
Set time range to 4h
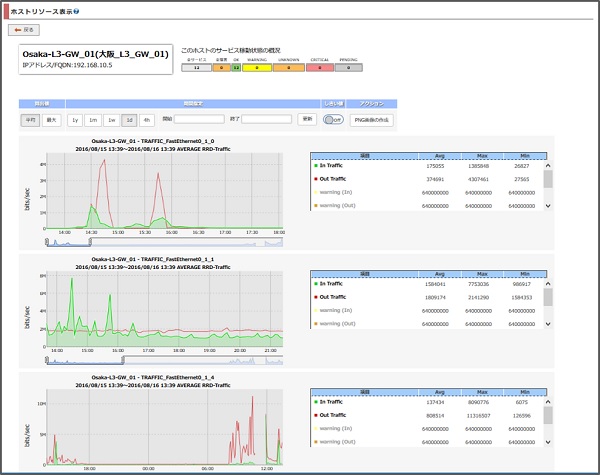tap(147, 120)
